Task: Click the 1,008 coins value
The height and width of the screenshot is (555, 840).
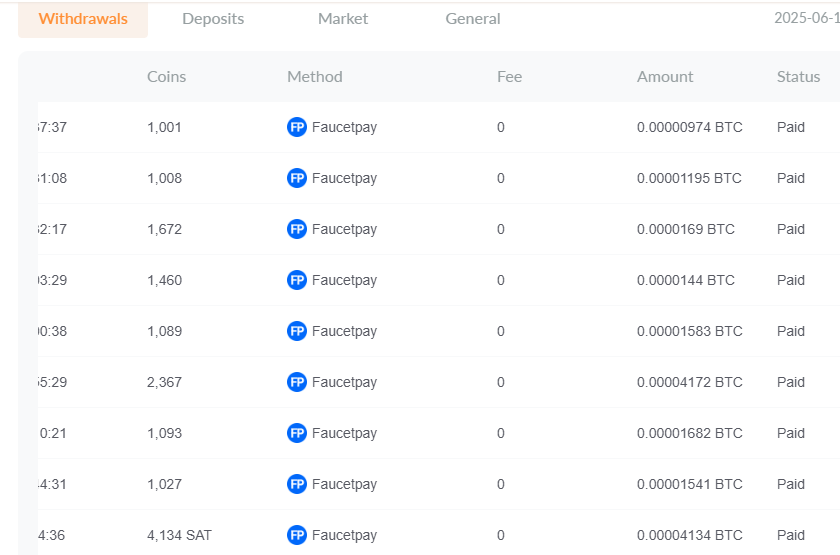Action: [x=164, y=178]
